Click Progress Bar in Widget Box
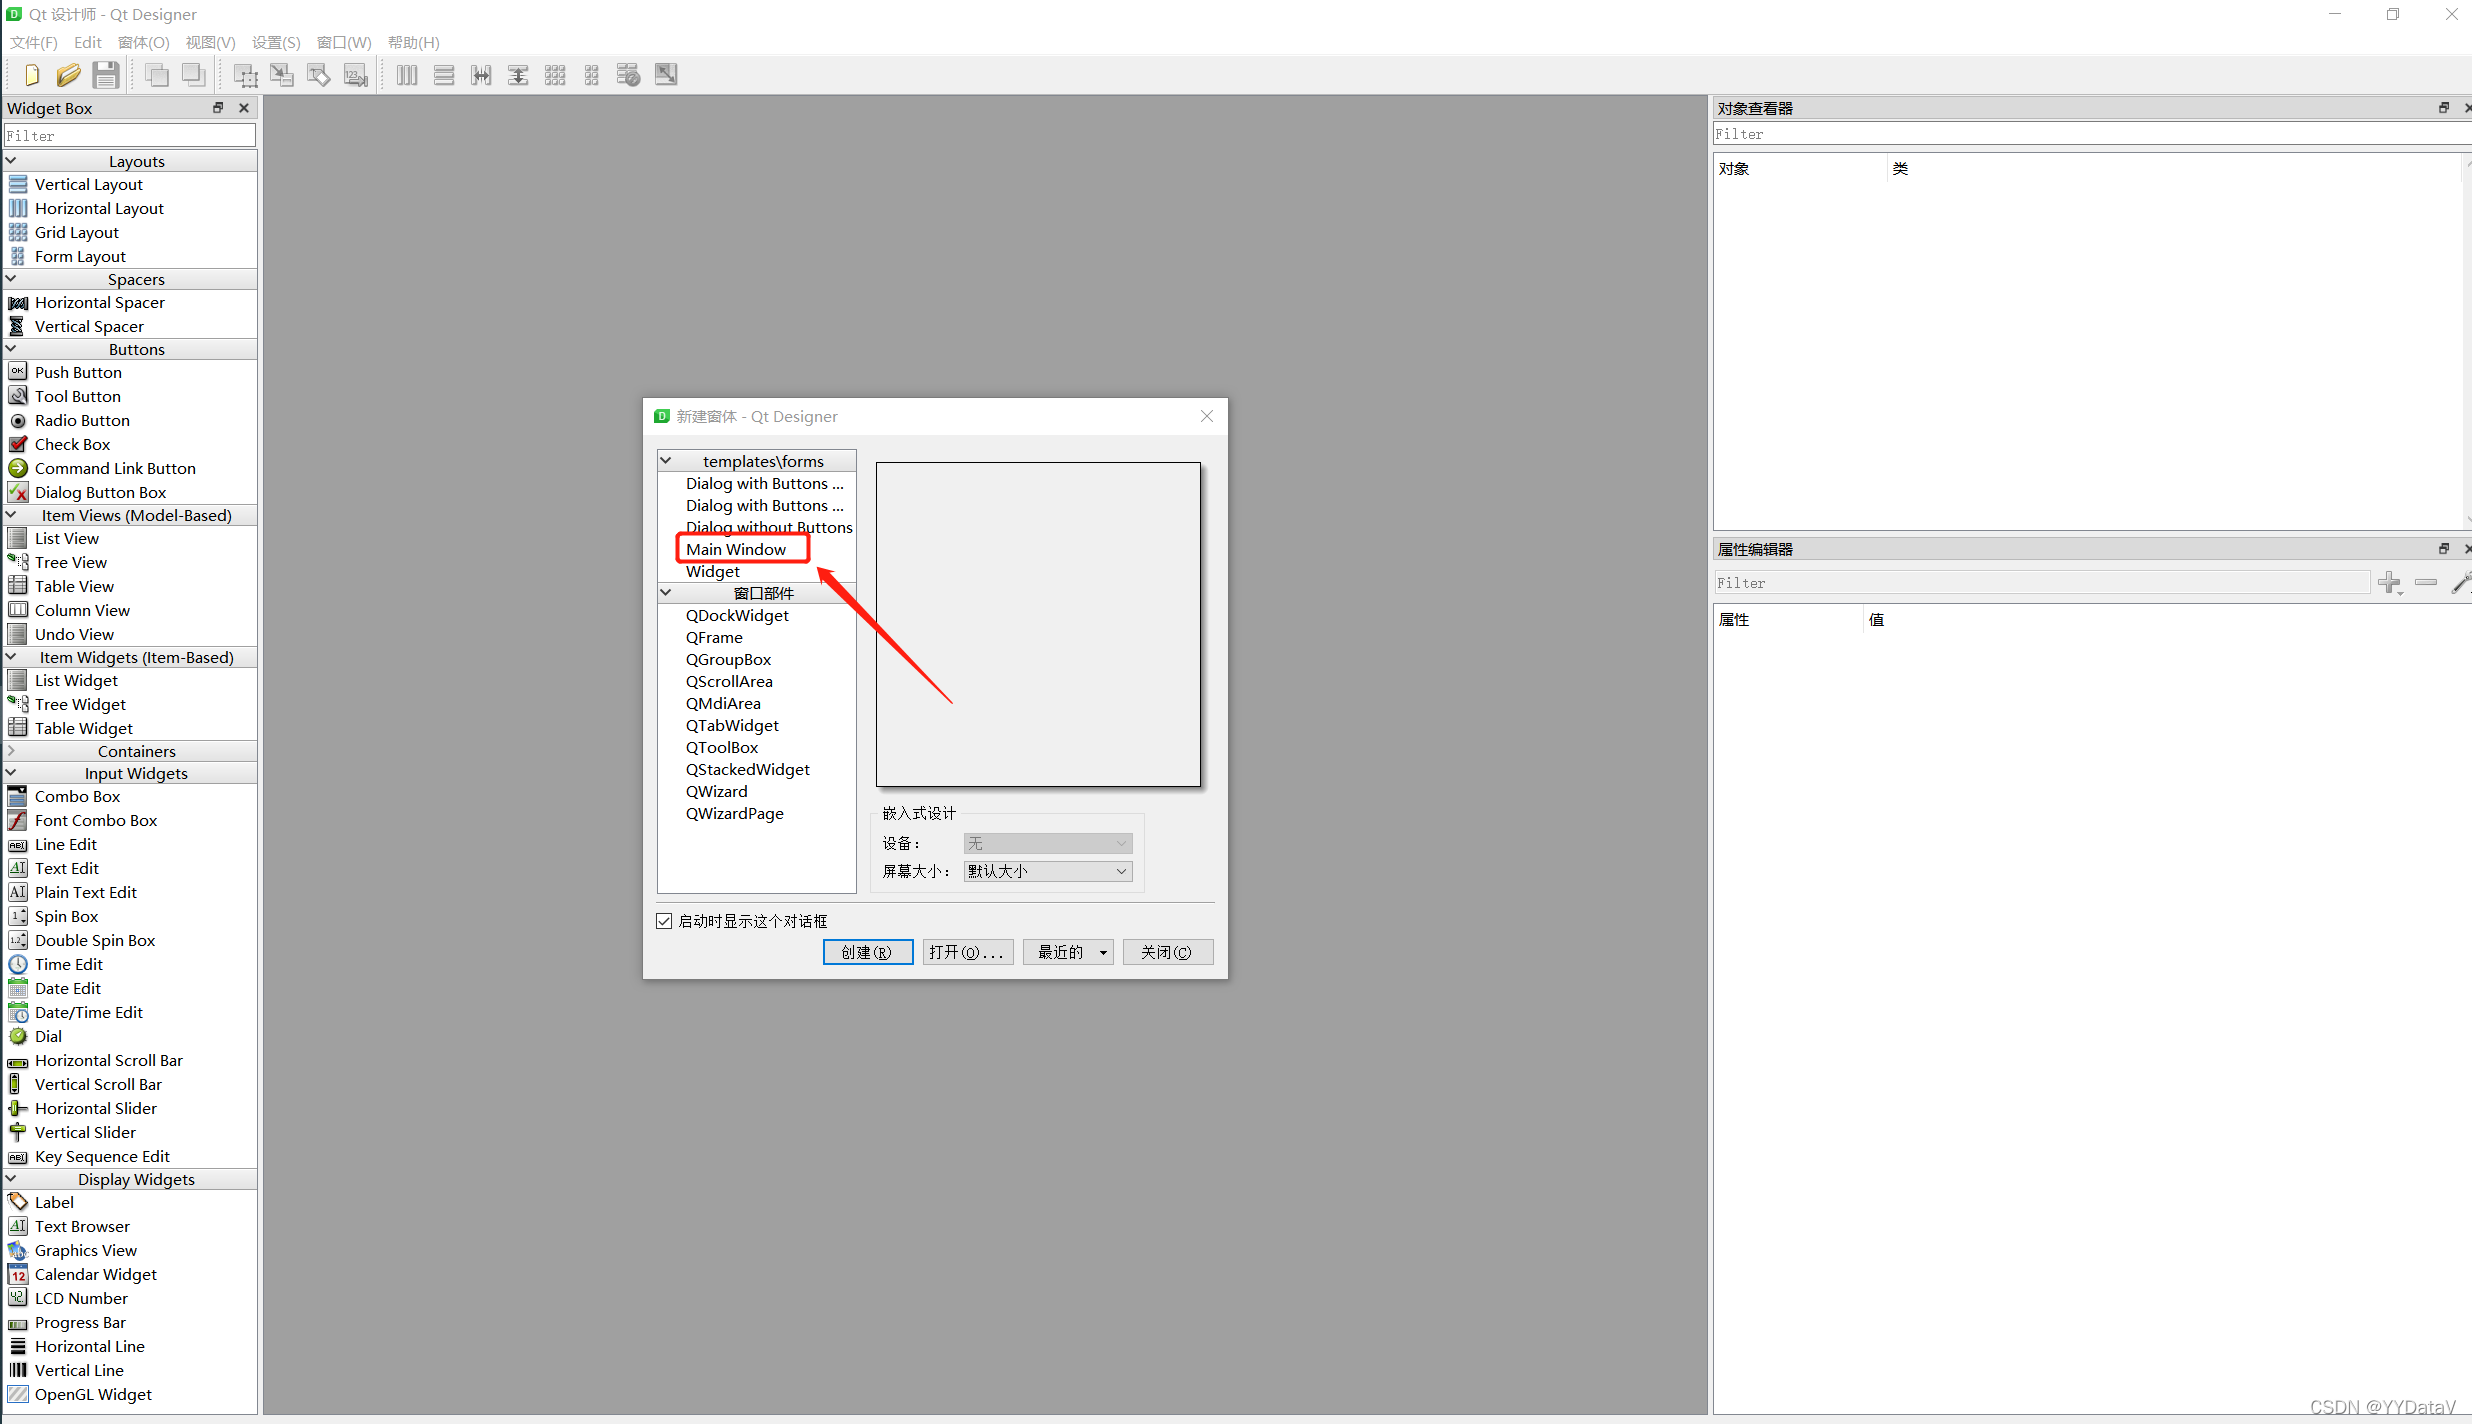The height and width of the screenshot is (1424, 2472). 80,1322
